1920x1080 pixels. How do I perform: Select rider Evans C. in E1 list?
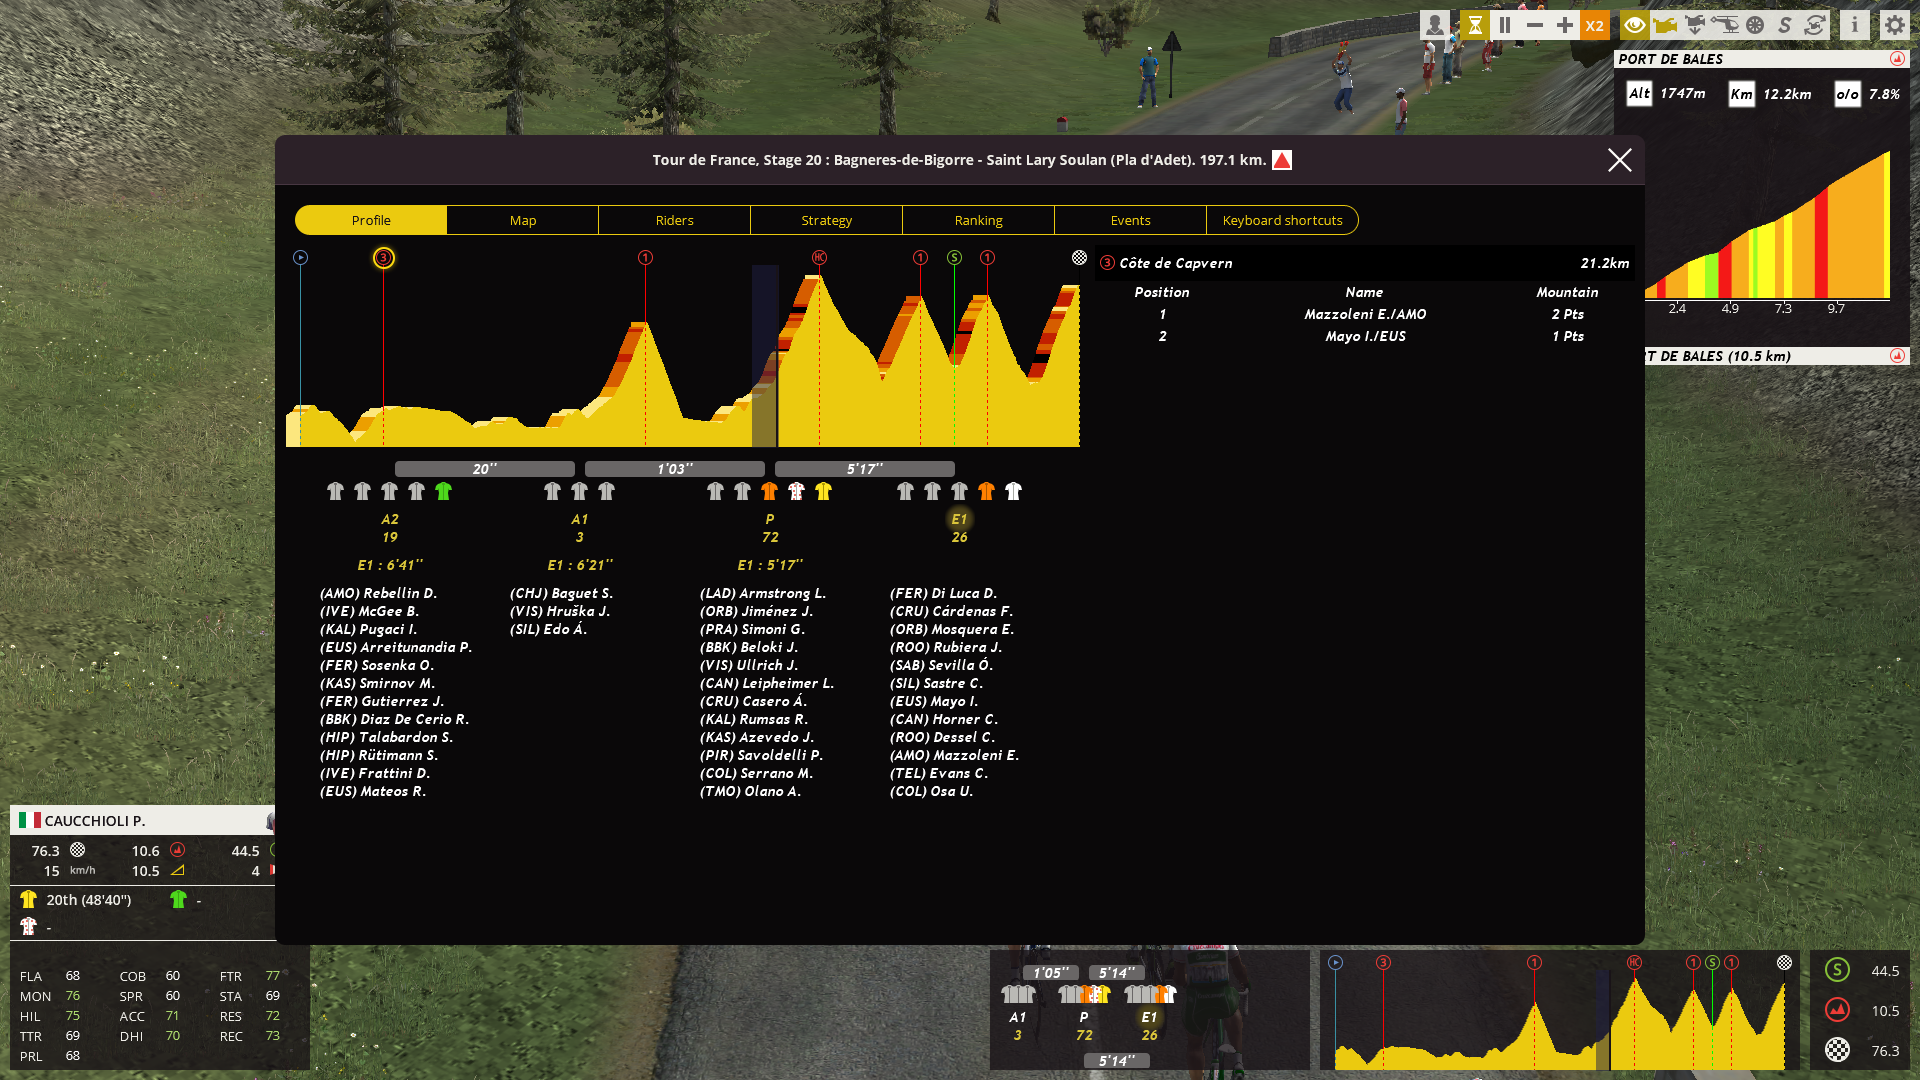(x=938, y=773)
